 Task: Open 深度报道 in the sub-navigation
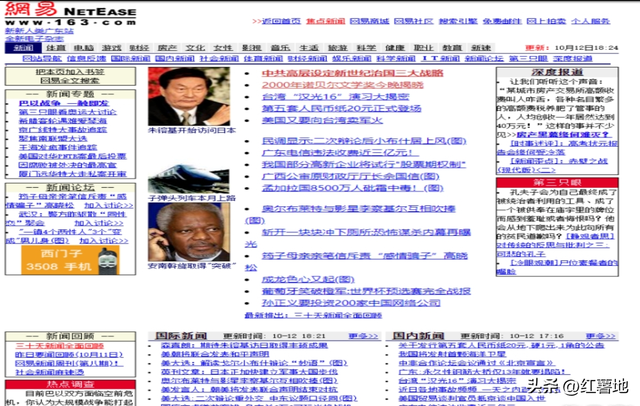(x=573, y=59)
